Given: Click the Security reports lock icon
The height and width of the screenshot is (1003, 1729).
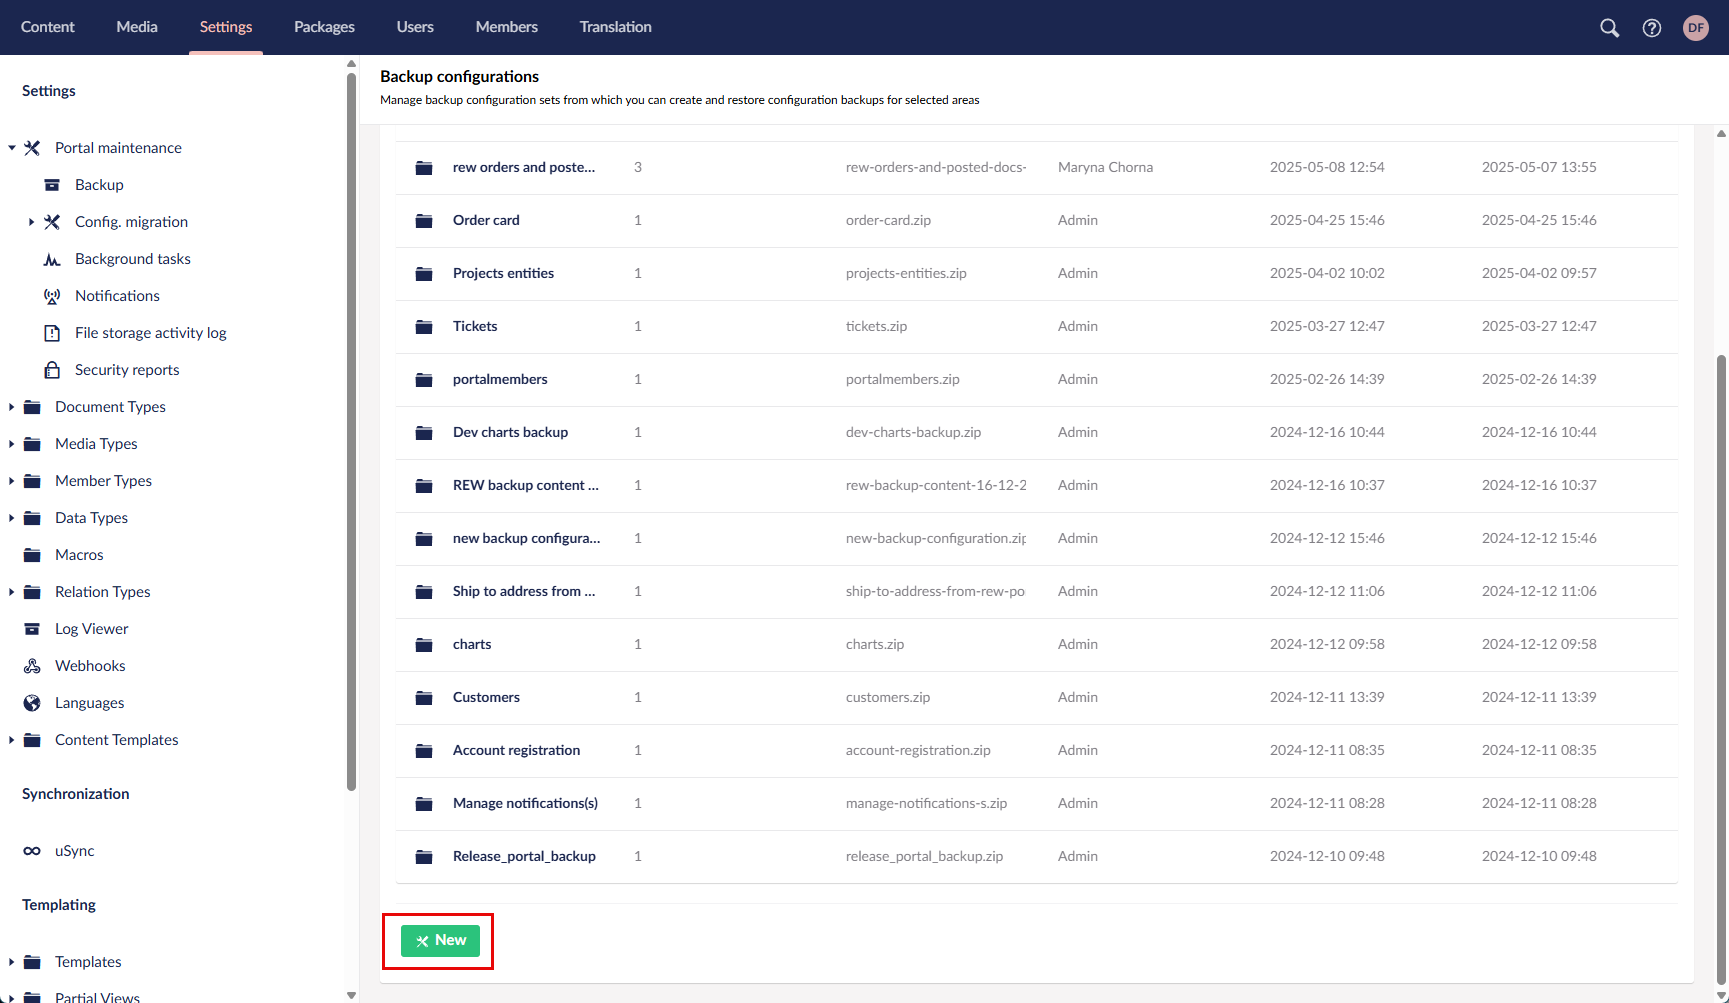Looking at the screenshot, I should click(x=52, y=370).
